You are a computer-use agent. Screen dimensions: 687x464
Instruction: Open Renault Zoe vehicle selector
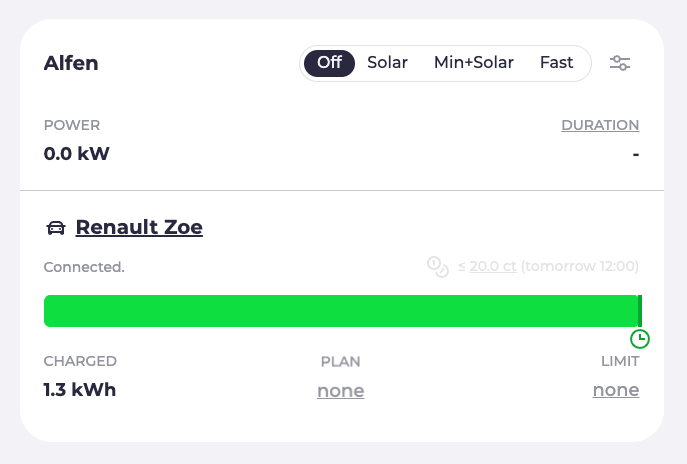coord(139,228)
